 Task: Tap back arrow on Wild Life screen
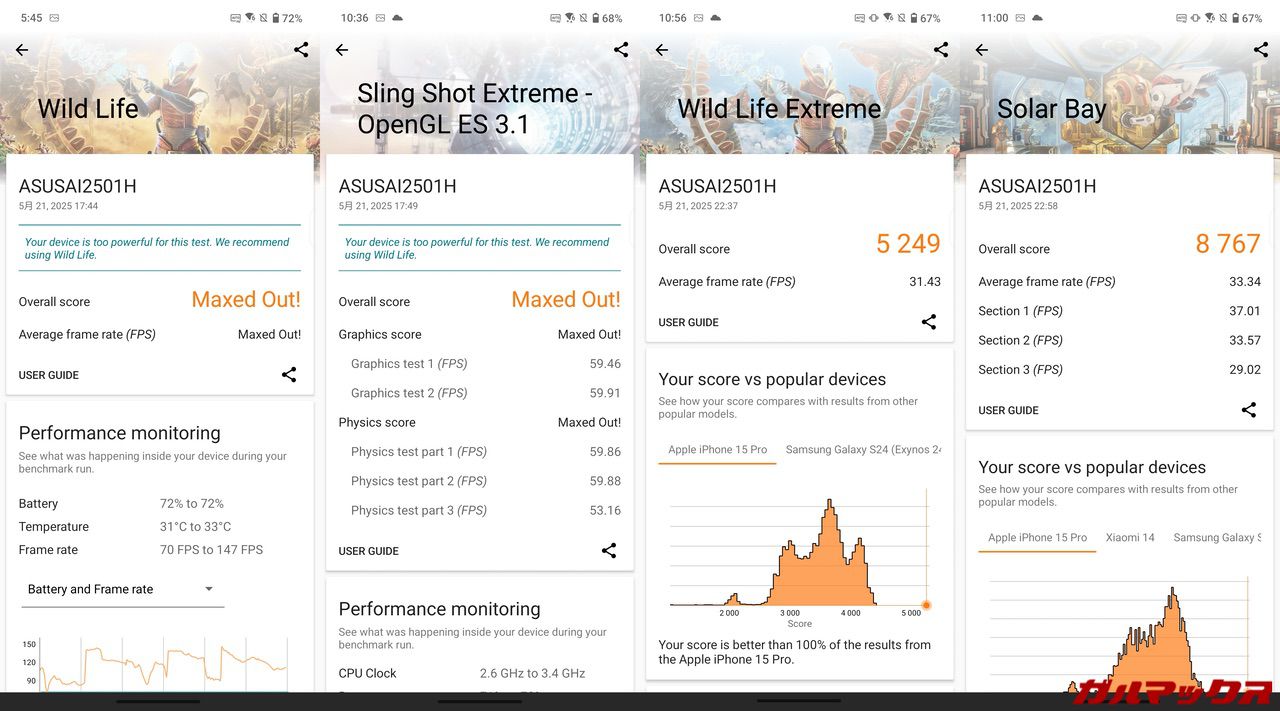point(22,50)
